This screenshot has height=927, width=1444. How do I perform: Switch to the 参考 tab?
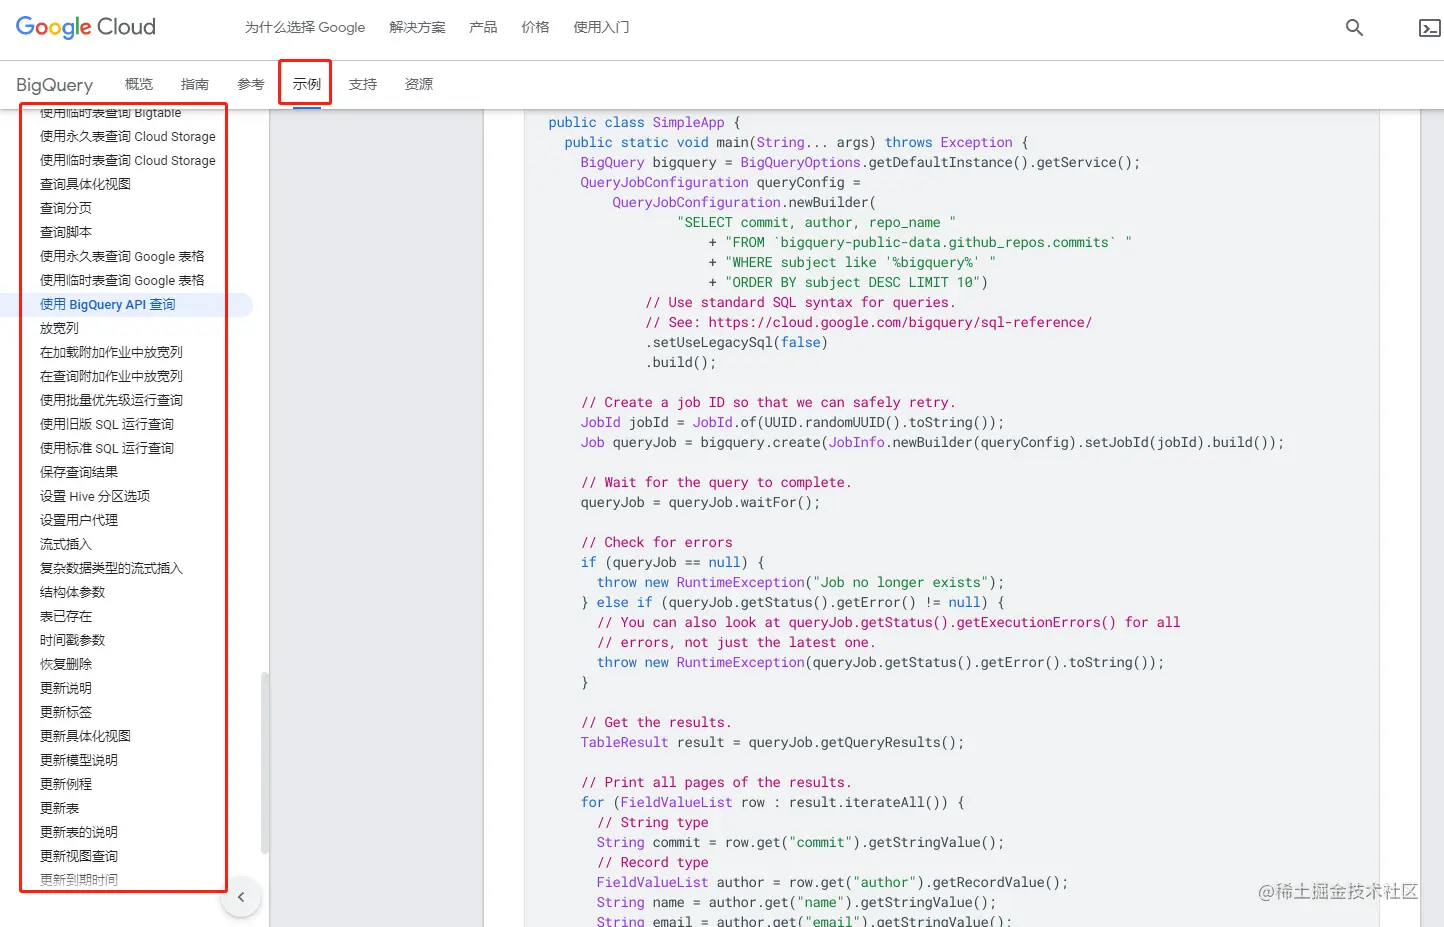(x=251, y=84)
